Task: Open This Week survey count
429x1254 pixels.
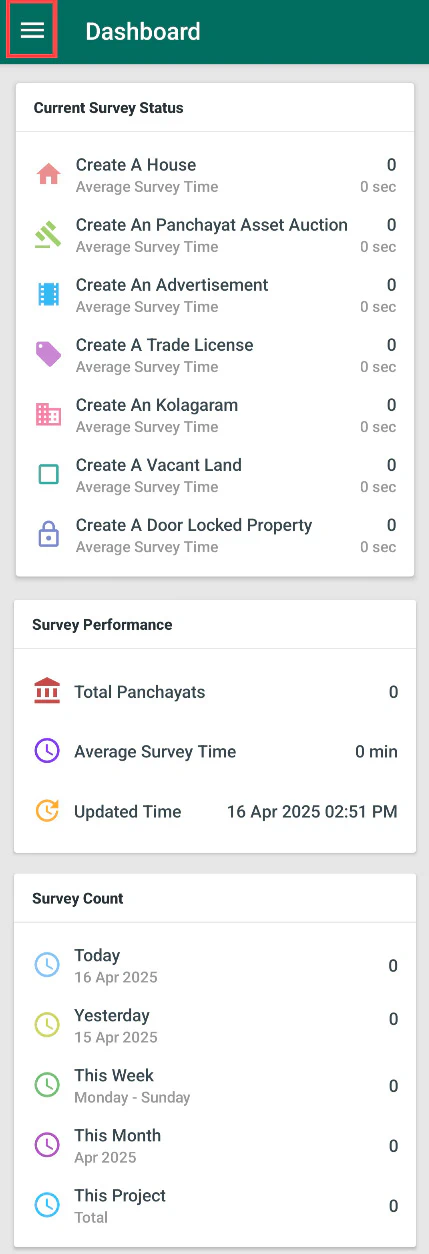Action: point(215,1086)
